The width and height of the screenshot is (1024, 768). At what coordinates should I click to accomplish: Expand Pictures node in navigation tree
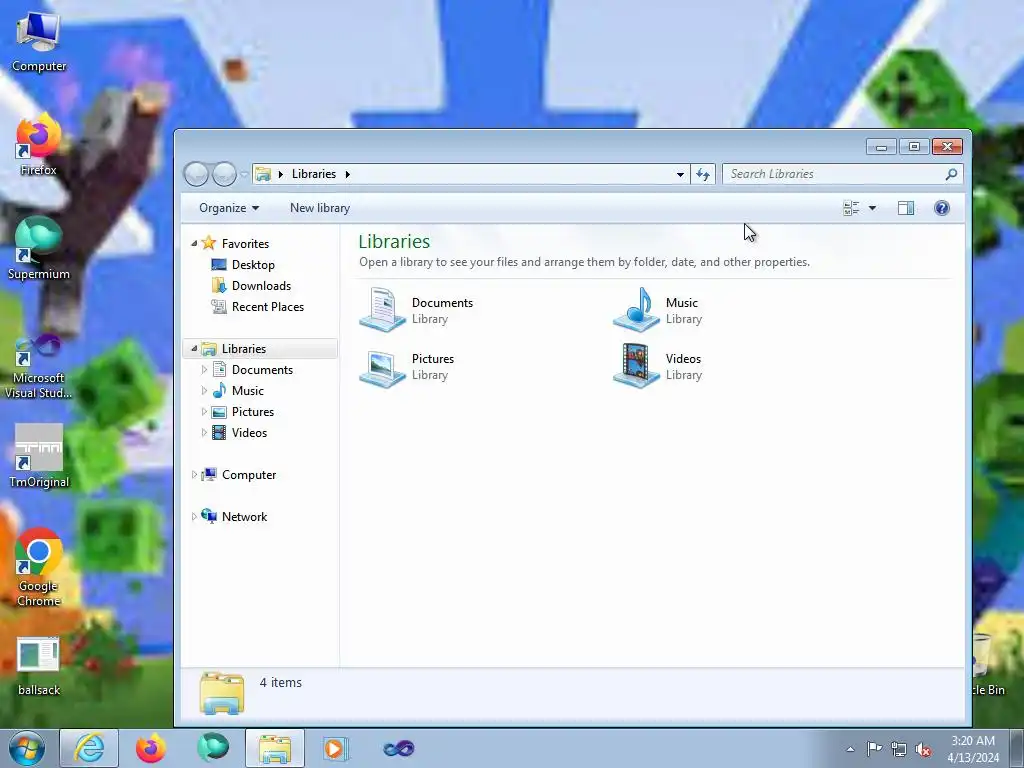tap(204, 411)
